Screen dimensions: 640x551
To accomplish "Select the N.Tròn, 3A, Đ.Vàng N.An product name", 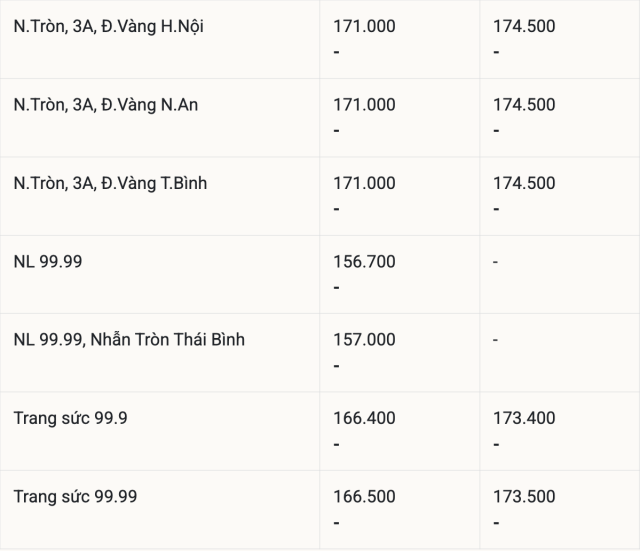I will [x=106, y=105].
